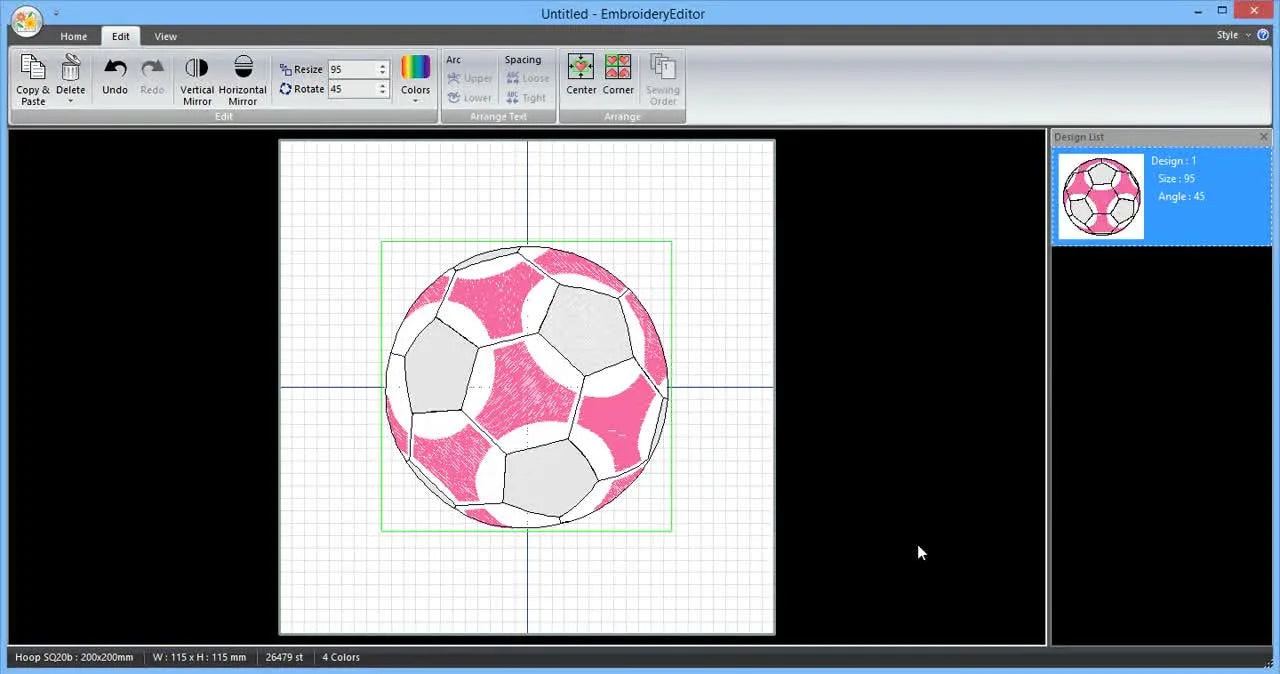Center the design in the hoop
The height and width of the screenshot is (674, 1280).
[x=581, y=69]
